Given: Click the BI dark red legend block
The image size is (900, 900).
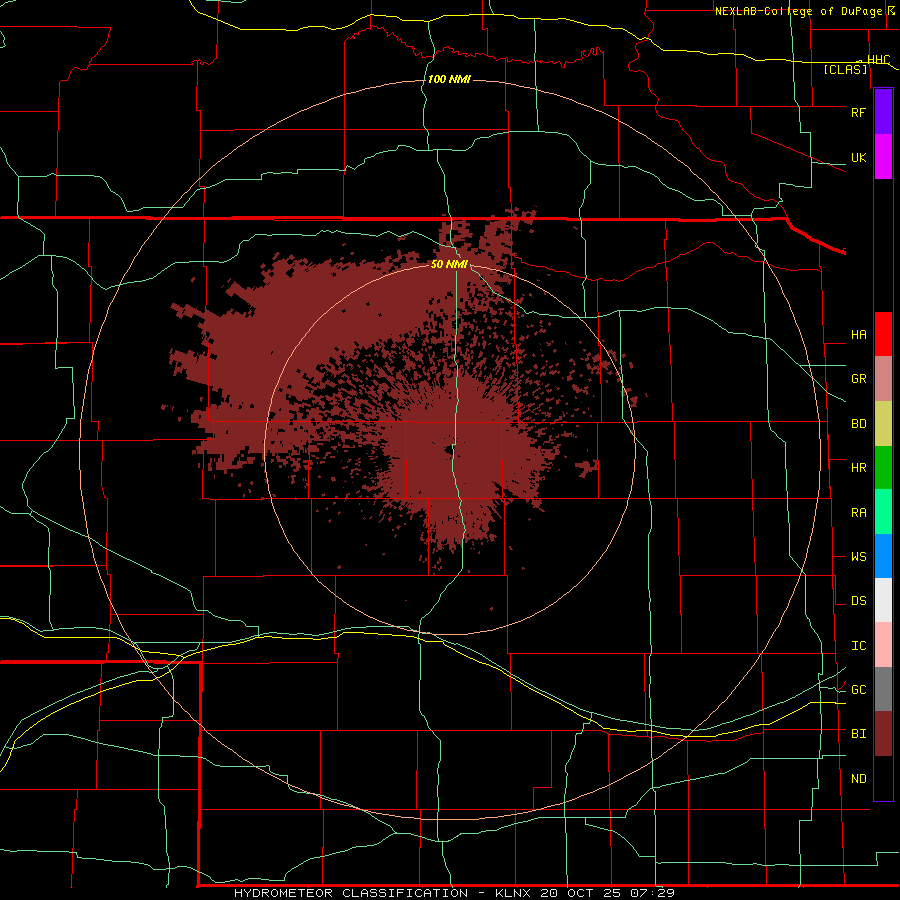Looking at the screenshot, I should click(883, 734).
